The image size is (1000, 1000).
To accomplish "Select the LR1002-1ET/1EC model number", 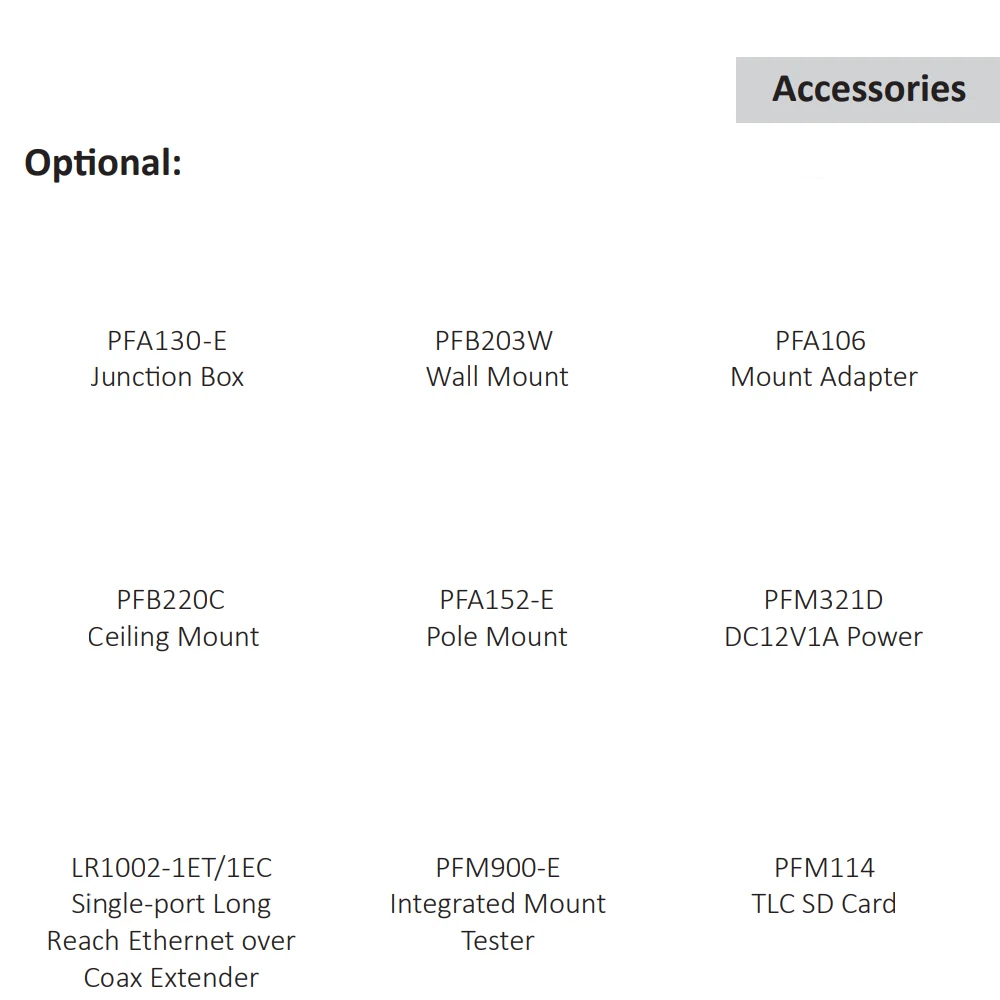I will 172,867.
